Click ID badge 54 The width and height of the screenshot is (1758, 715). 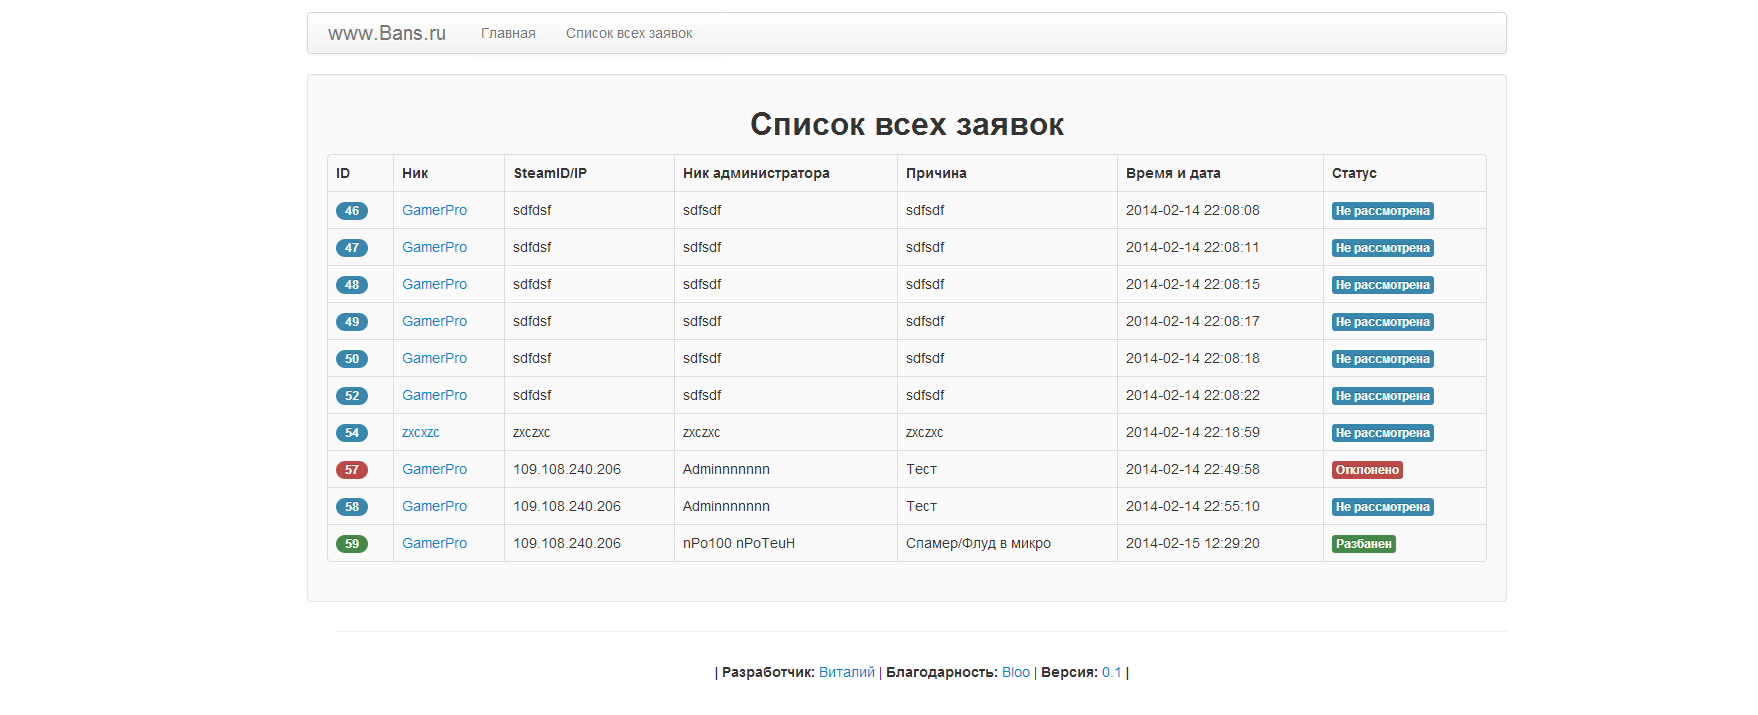point(352,433)
